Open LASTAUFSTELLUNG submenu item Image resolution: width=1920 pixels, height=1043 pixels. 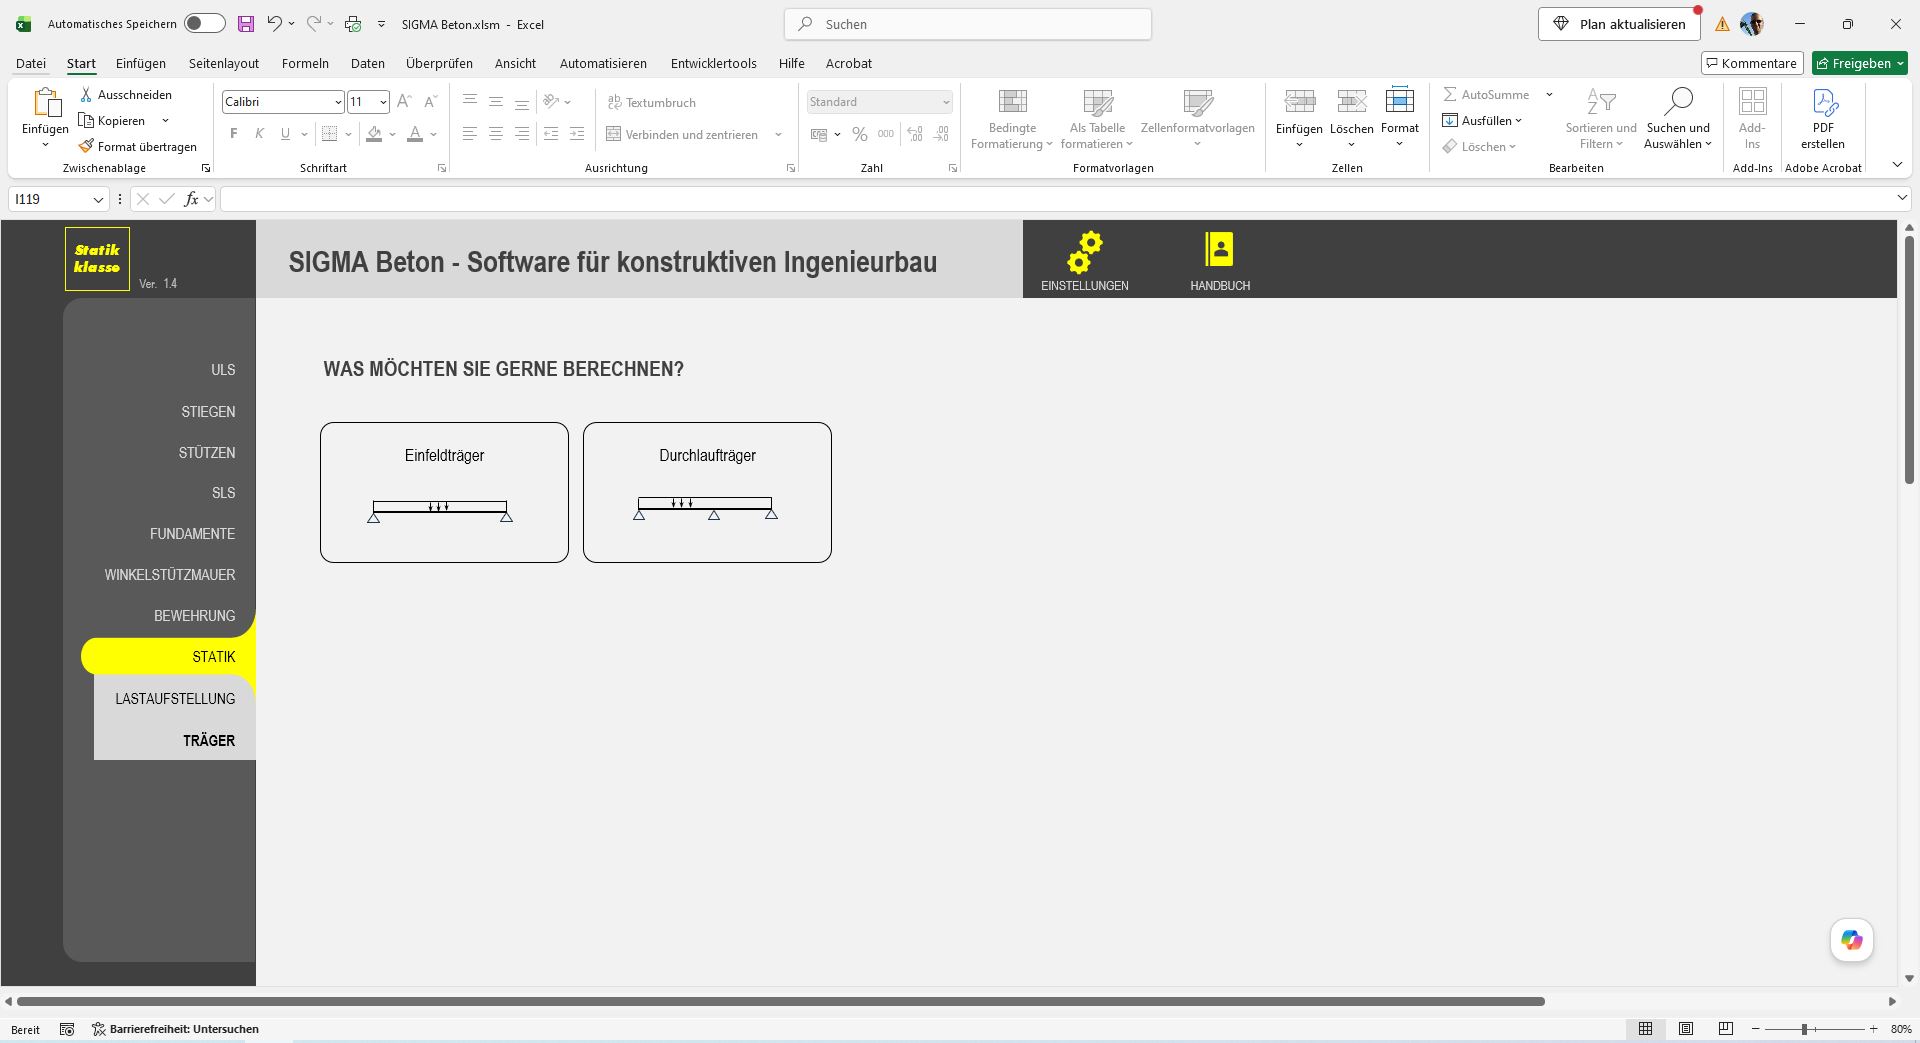click(175, 699)
